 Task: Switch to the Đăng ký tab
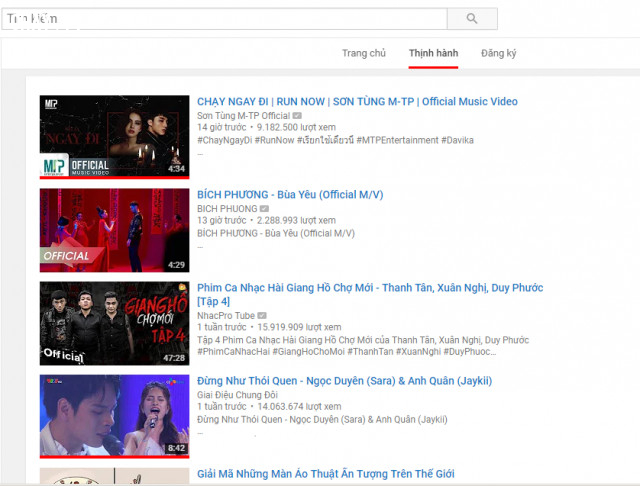click(498, 53)
